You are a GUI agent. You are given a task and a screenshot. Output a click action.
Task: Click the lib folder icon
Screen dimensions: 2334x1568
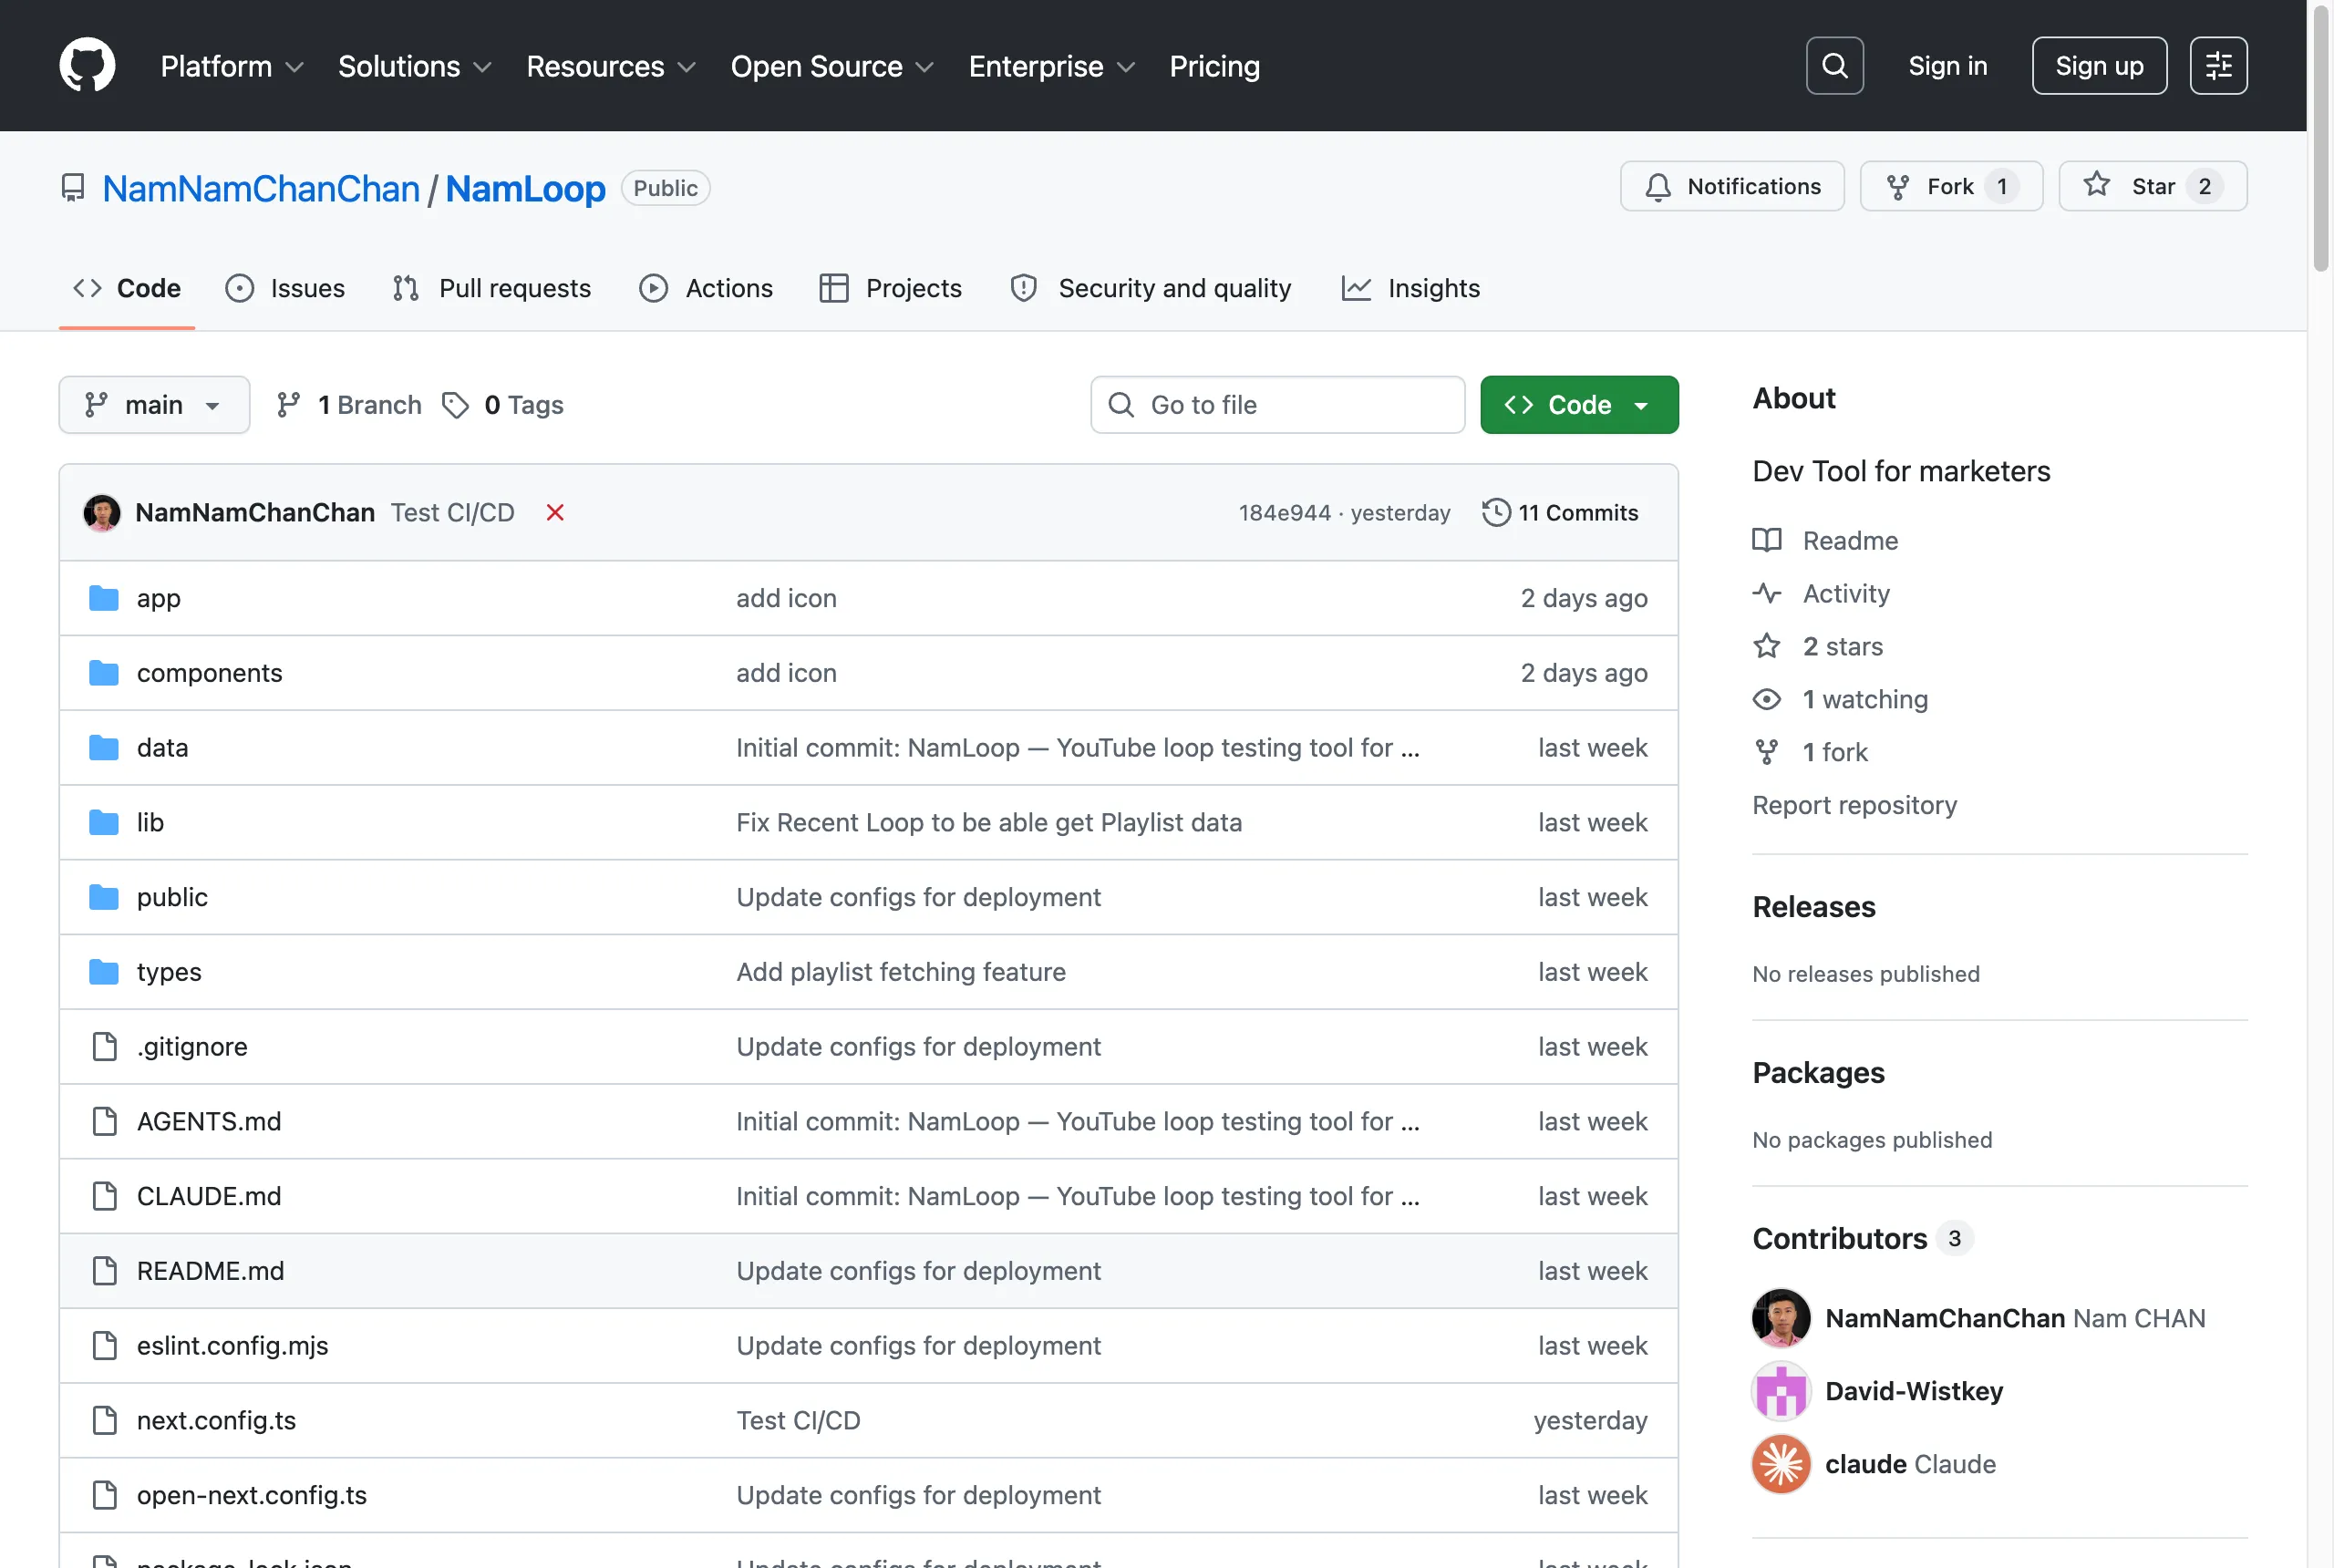coord(104,822)
